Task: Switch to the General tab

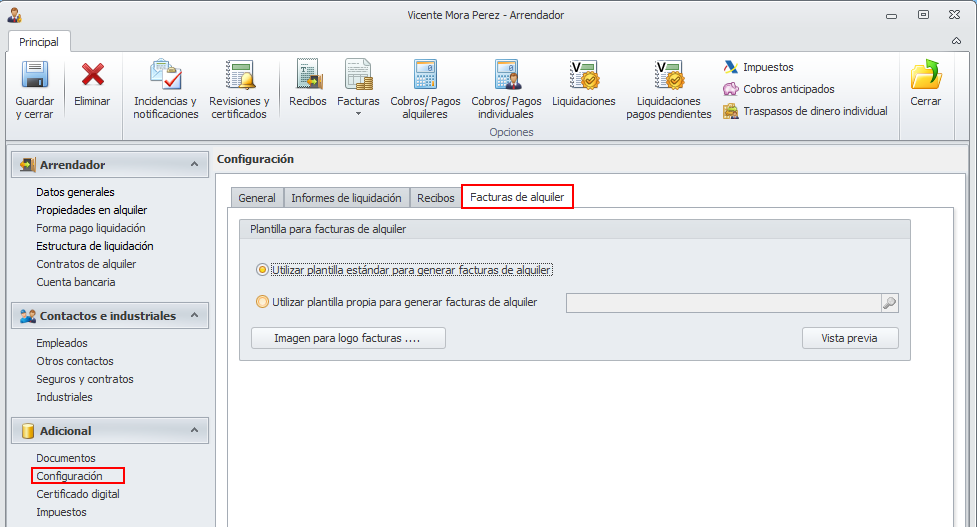Action: click(x=257, y=197)
